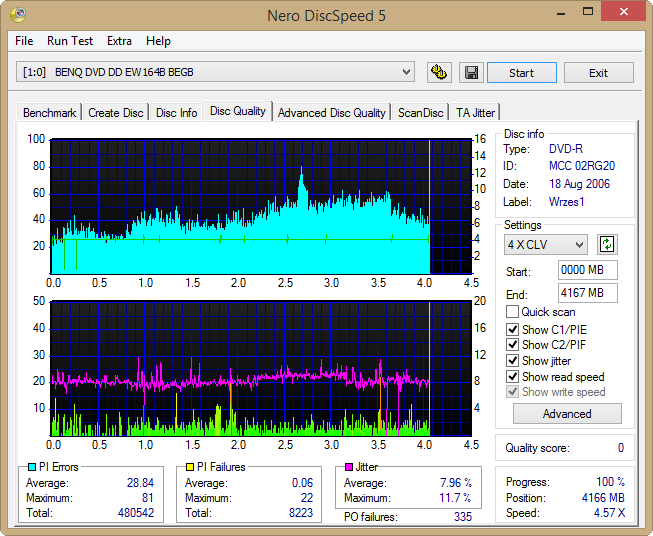653x536 pixels.
Task: Click the PI Failures average 0.06
Action: click(x=302, y=483)
